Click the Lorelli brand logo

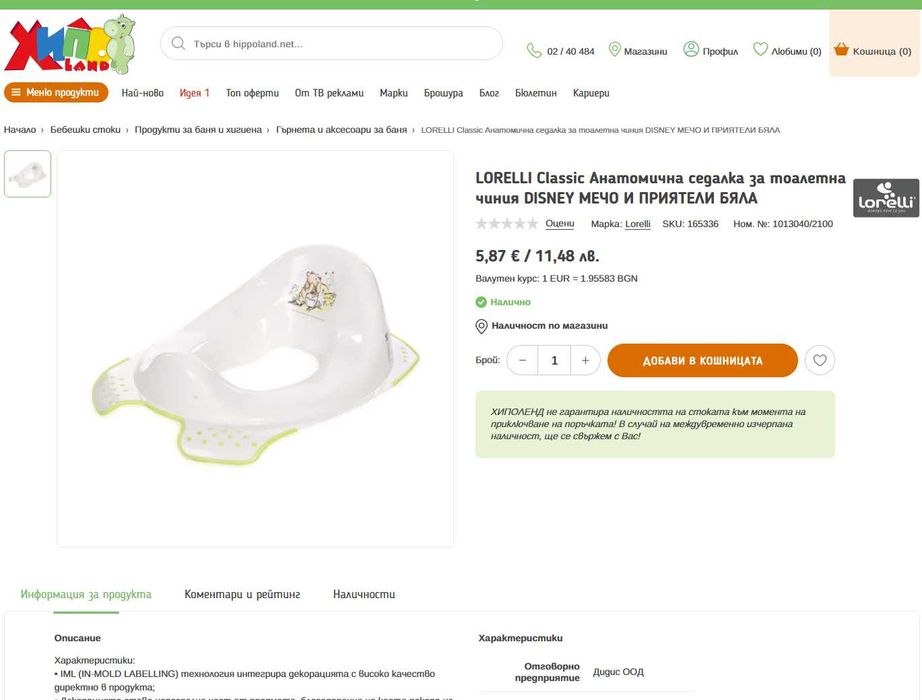coord(886,198)
